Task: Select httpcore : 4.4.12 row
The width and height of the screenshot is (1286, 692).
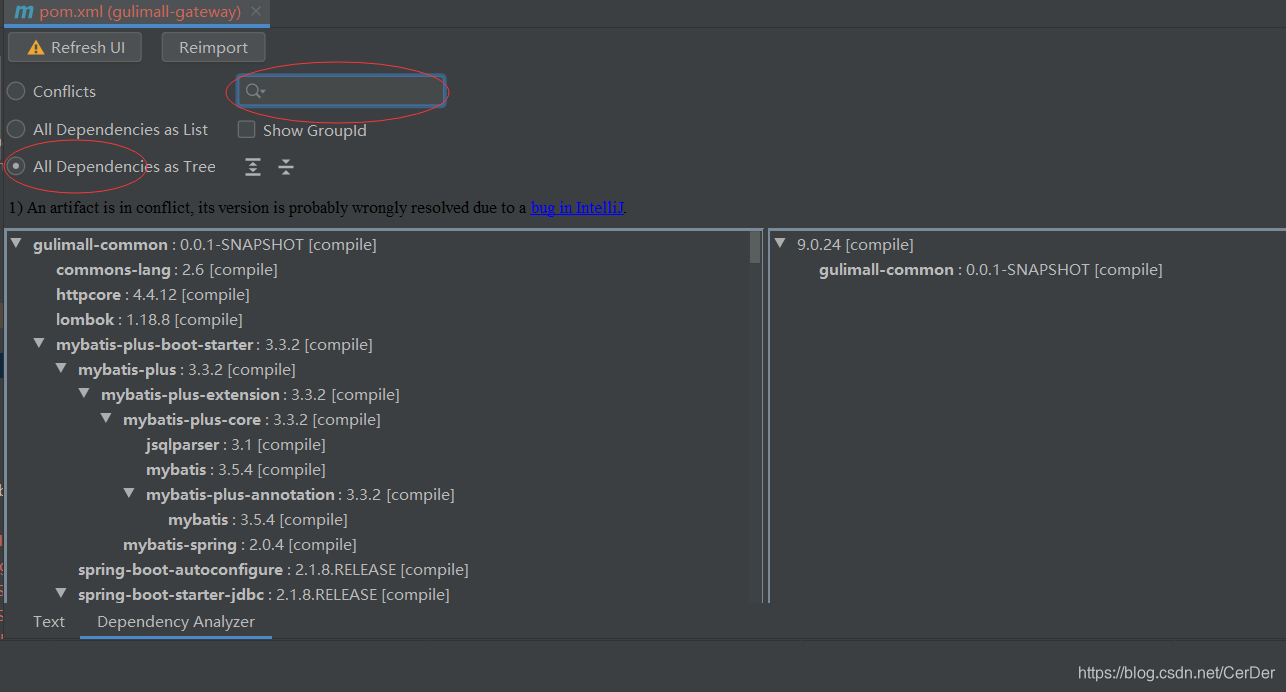Action: pos(153,294)
